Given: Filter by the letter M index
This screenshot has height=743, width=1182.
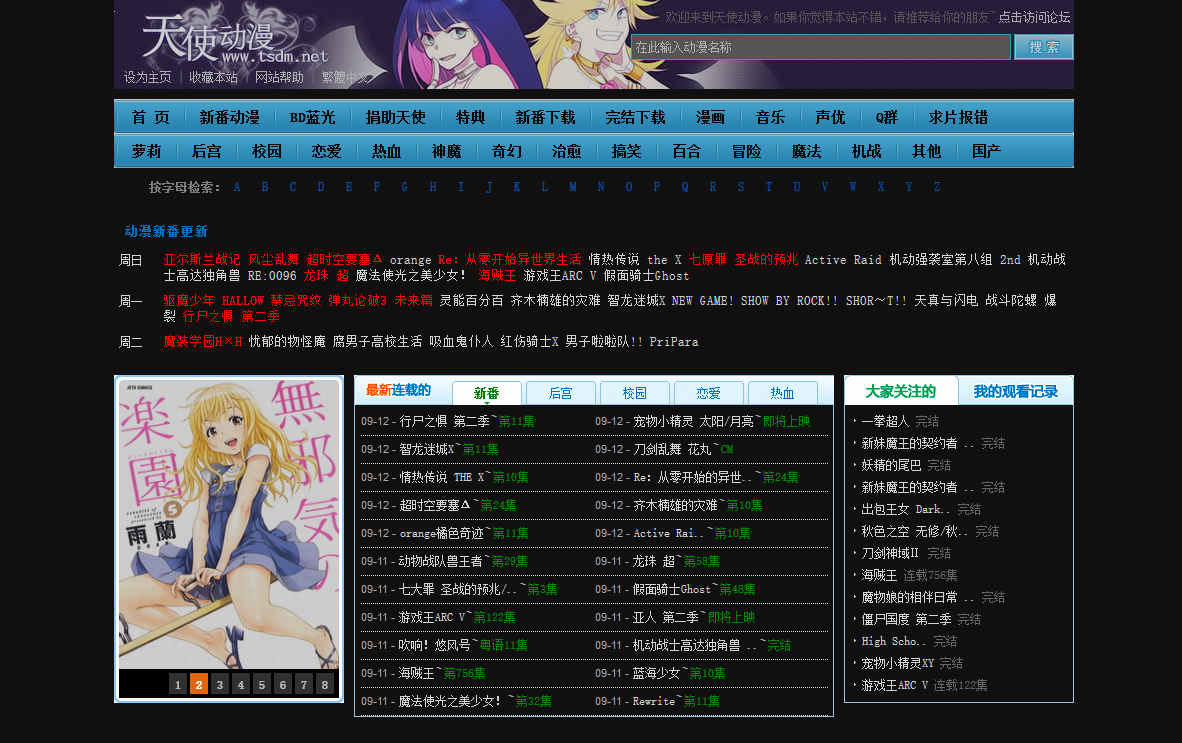Looking at the screenshot, I should click(573, 187).
